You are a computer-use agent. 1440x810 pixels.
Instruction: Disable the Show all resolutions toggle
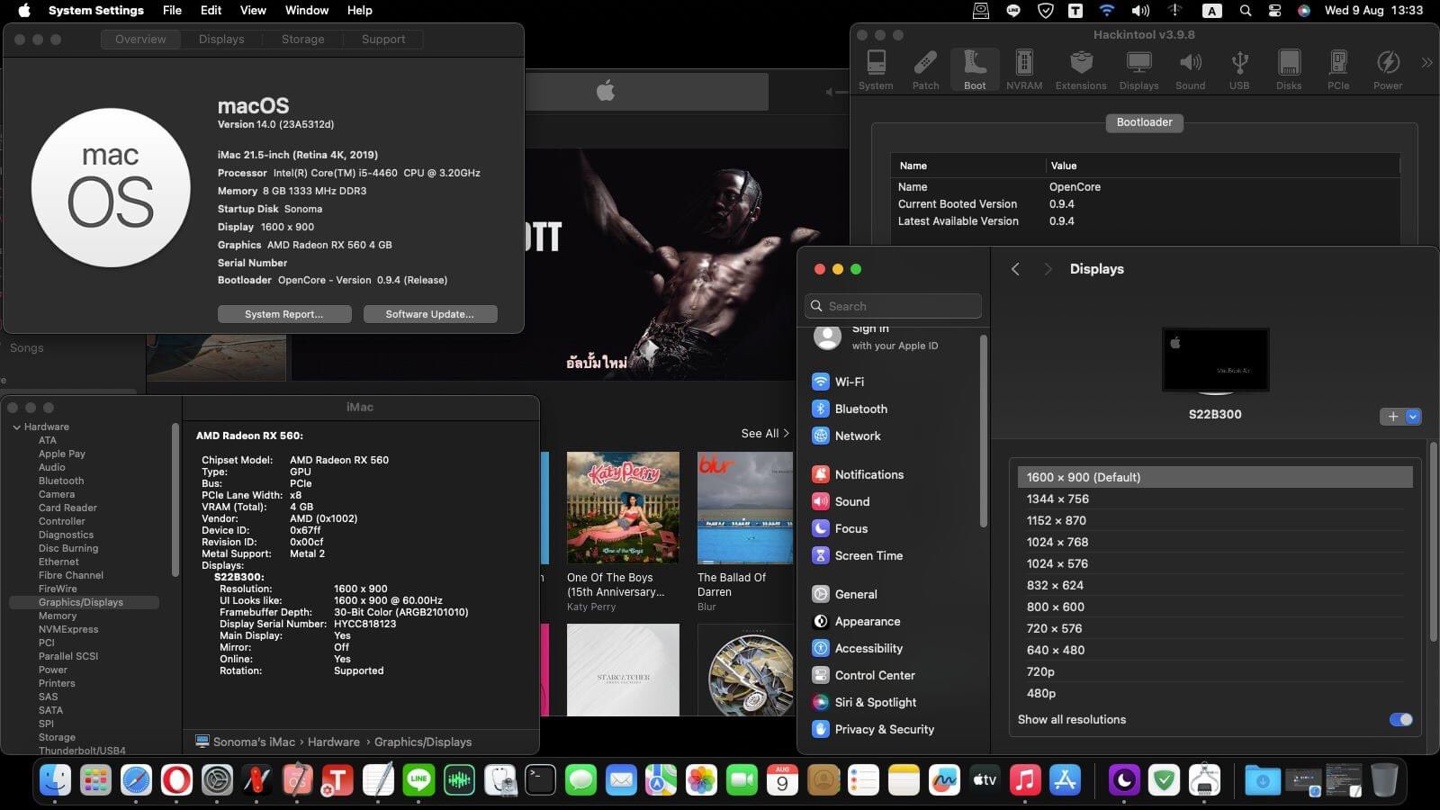click(1400, 720)
